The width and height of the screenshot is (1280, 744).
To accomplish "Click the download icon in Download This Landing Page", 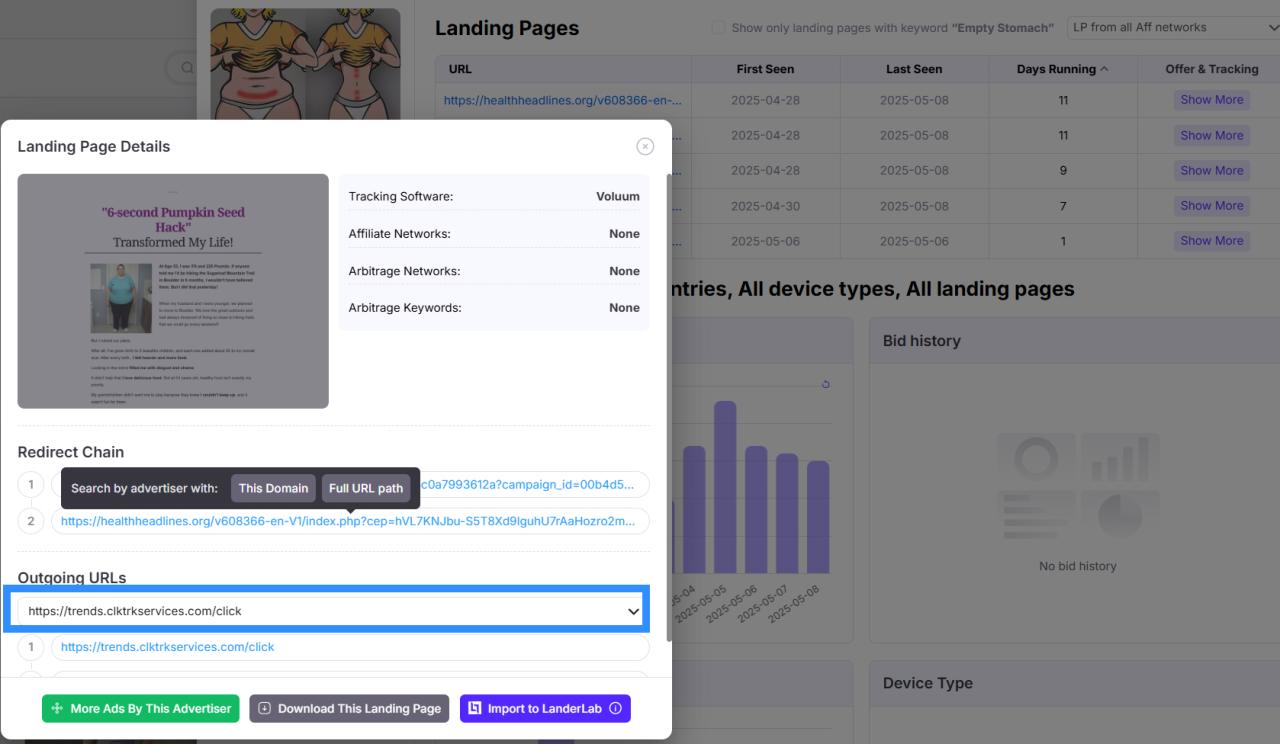I will click(265, 708).
